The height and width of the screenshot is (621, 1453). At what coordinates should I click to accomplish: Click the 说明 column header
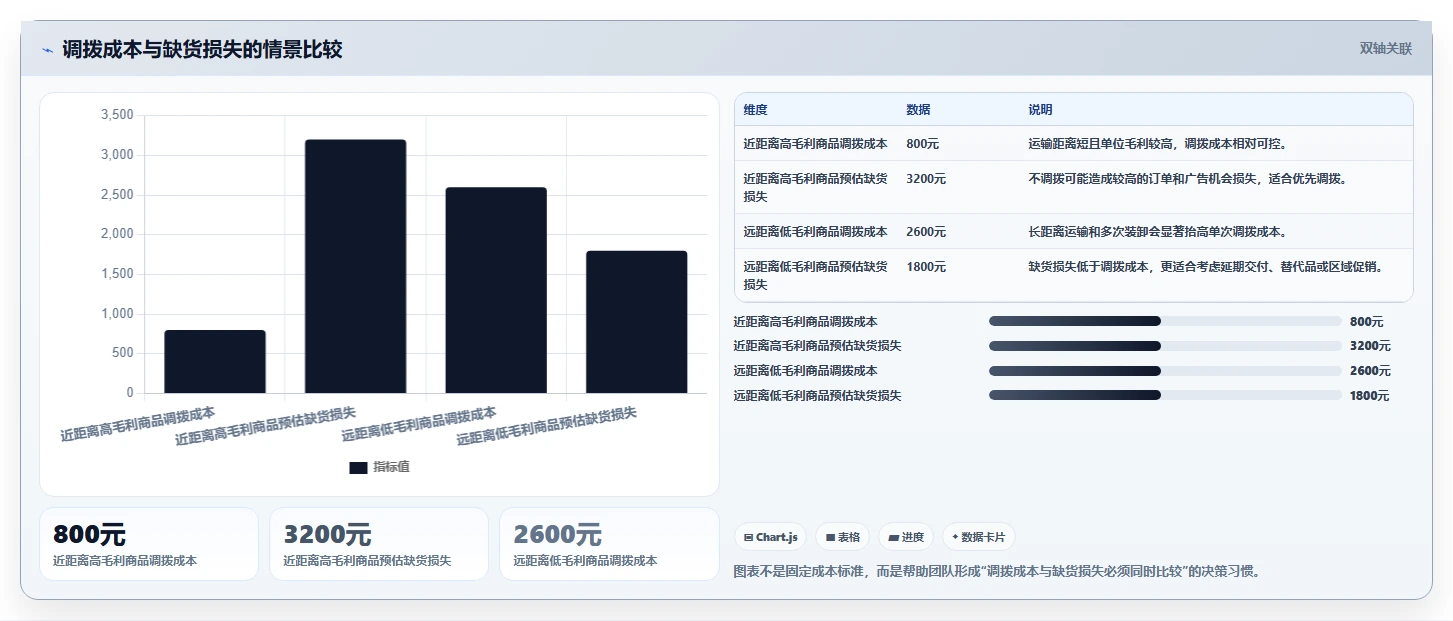tap(1040, 110)
